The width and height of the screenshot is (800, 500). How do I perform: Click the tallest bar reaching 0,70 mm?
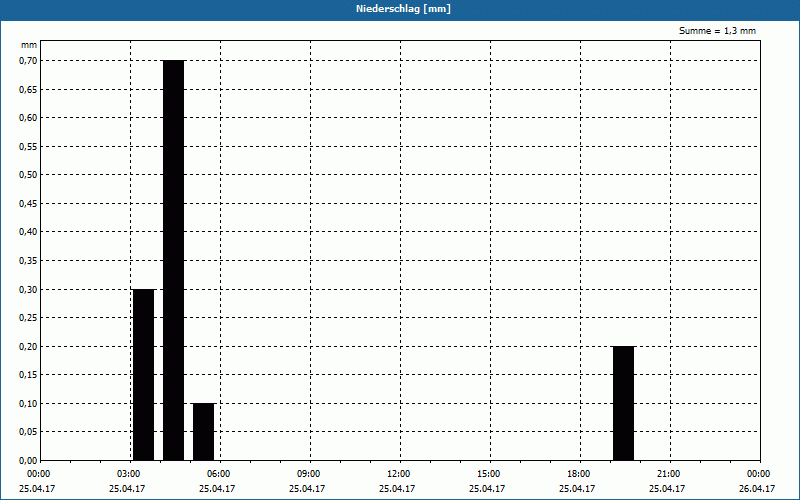[173, 260]
